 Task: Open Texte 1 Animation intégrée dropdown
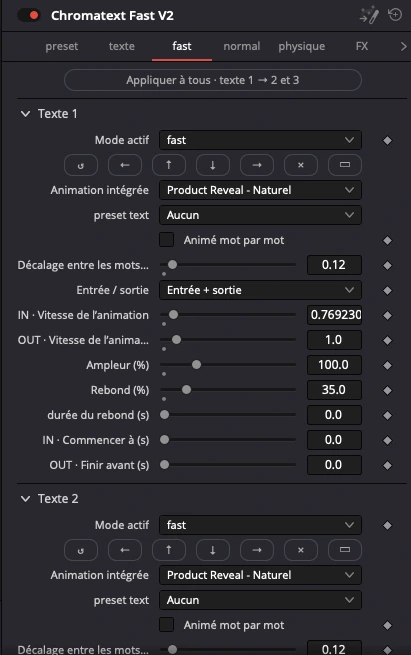pyautogui.click(x=260, y=190)
